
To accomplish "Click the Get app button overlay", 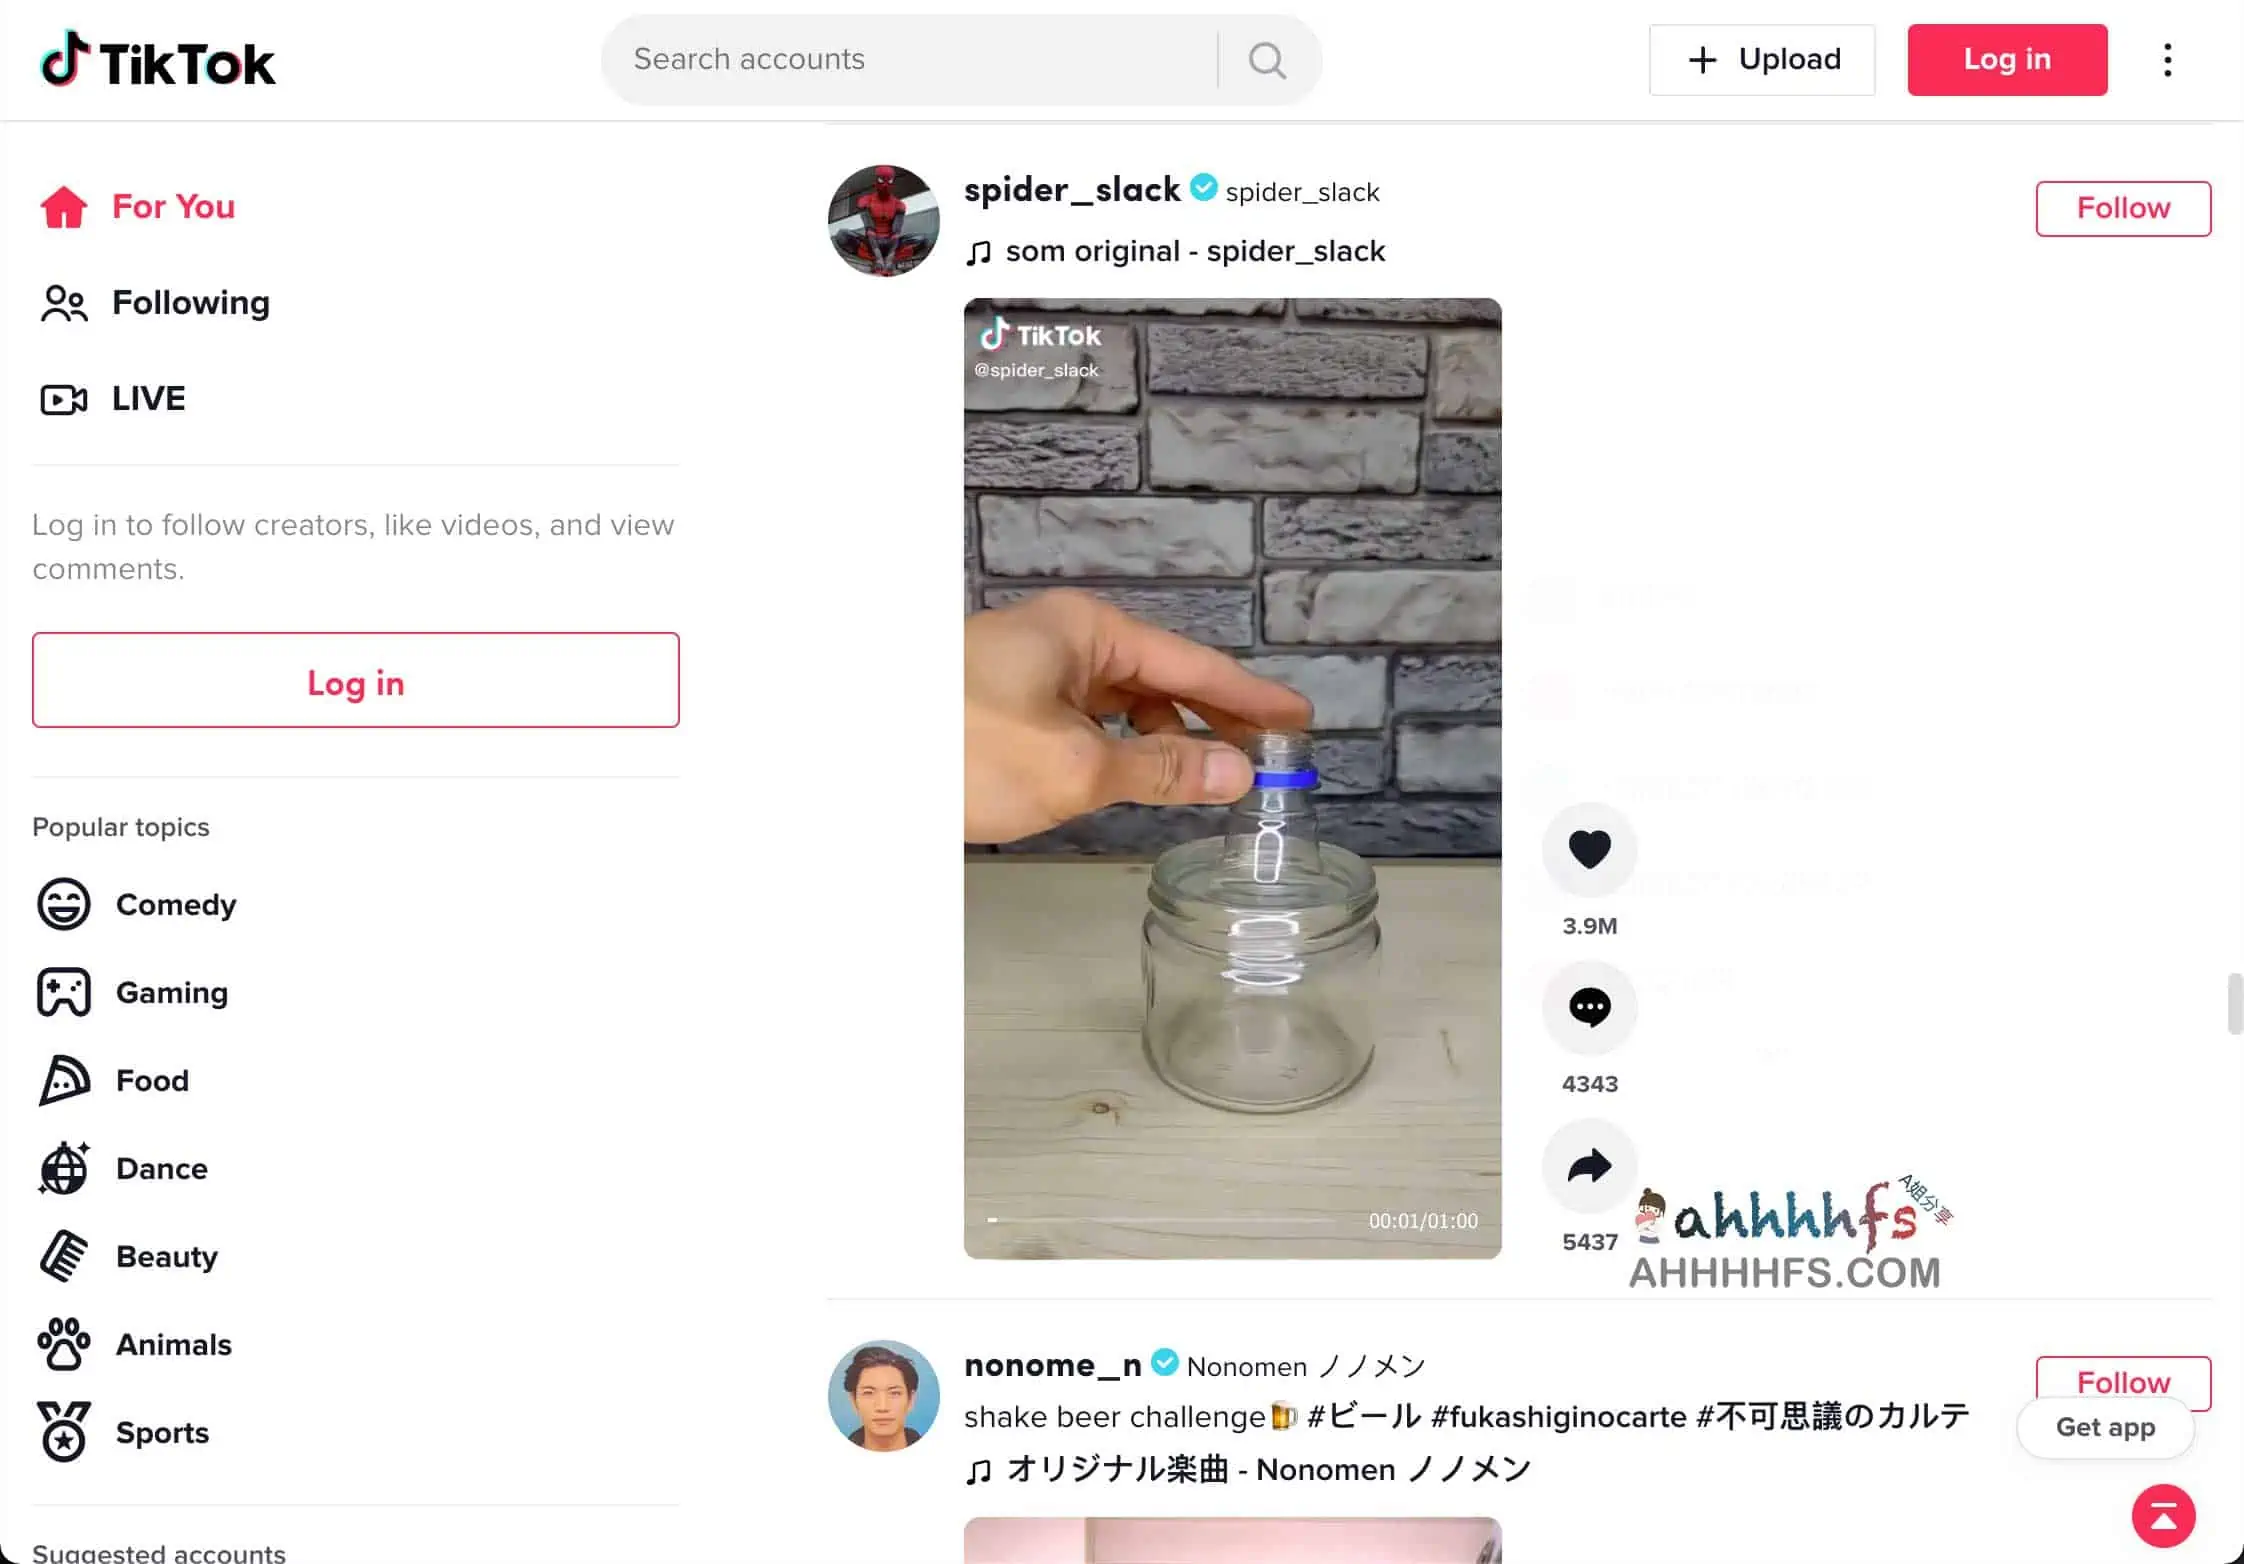I will pos(2106,1426).
